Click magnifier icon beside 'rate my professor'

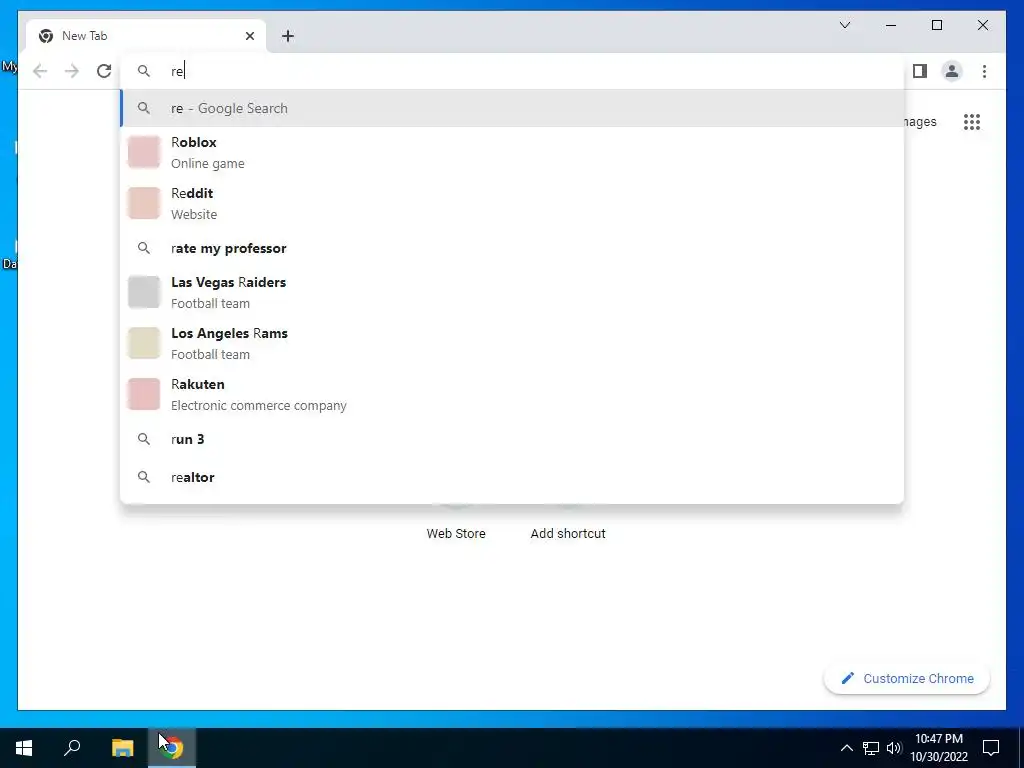point(144,248)
